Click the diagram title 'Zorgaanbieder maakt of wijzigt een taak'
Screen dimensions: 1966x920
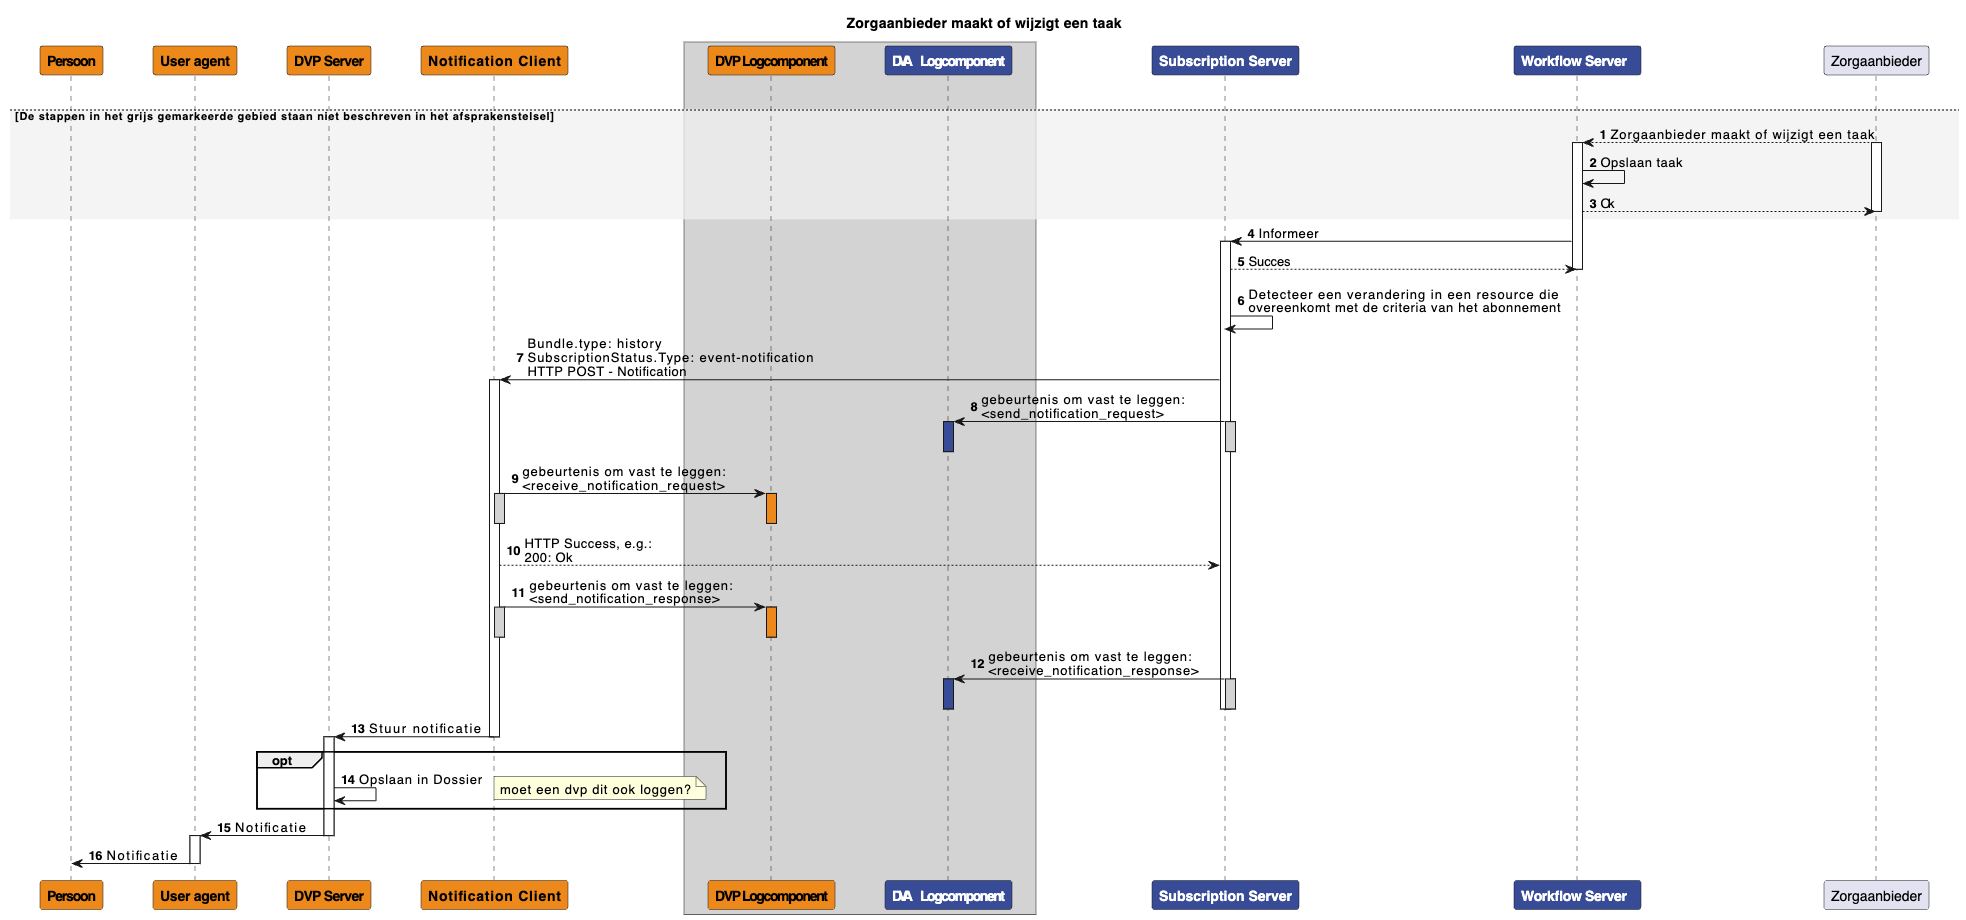[983, 23]
